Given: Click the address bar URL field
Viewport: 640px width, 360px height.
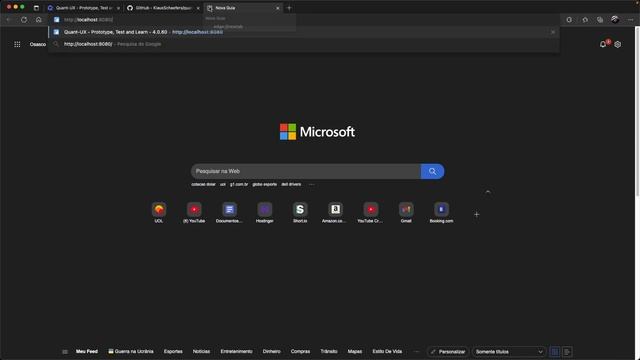Looking at the screenshot, I should pos(304,19).
